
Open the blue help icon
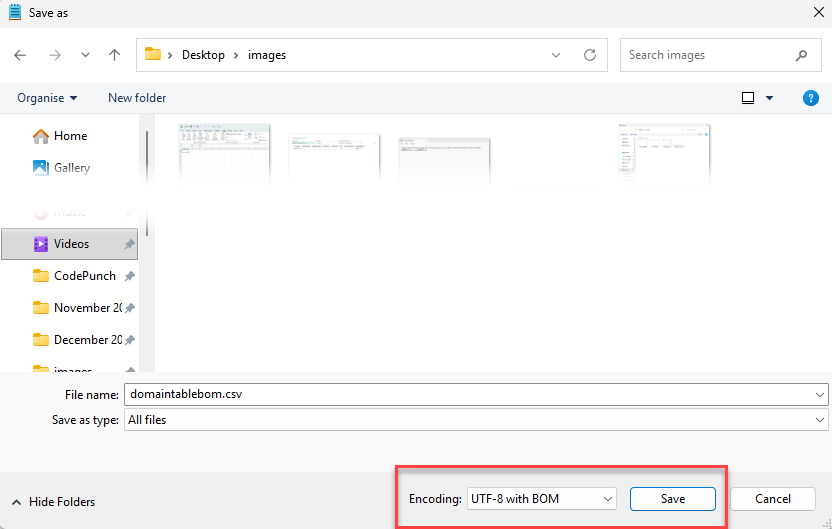point(810,98)
